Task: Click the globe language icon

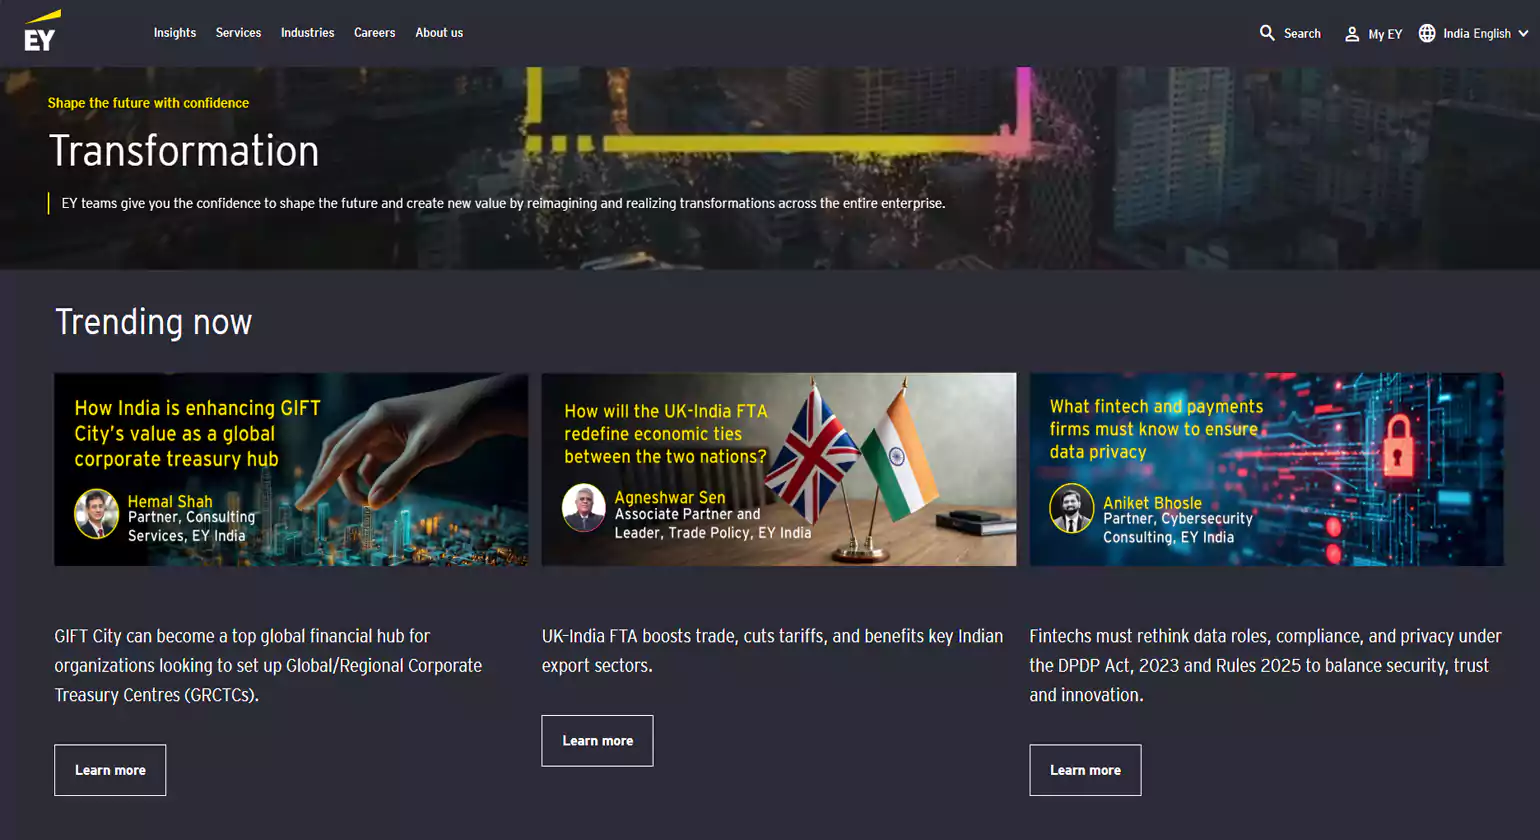Action: point(1427,33)
